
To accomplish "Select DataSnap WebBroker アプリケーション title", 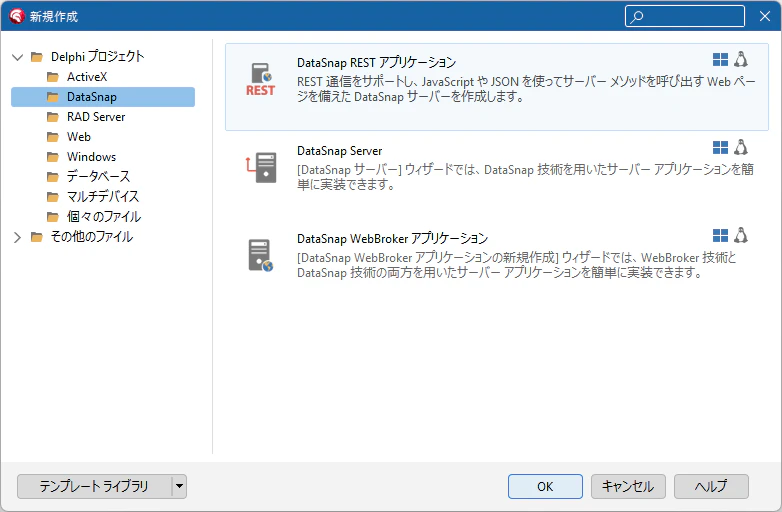I will [392, 238].
